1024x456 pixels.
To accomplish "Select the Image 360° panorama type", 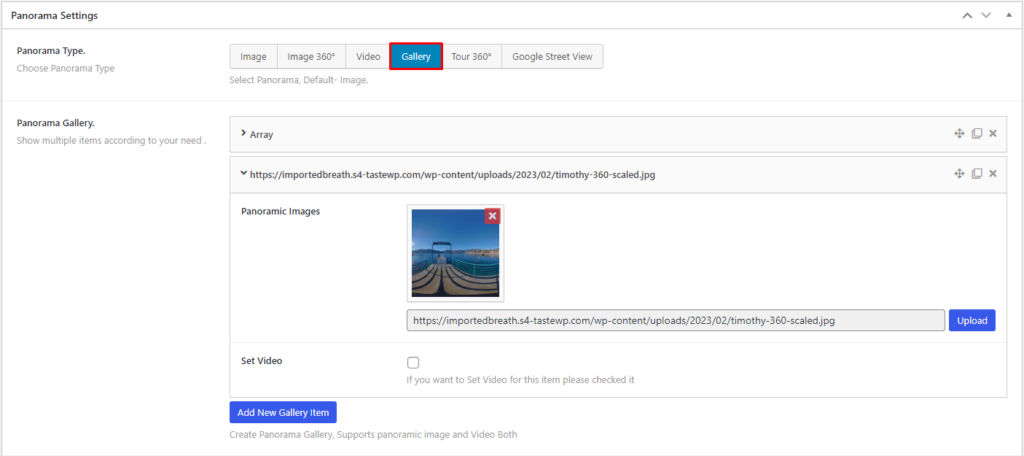I will click(312, 56).
